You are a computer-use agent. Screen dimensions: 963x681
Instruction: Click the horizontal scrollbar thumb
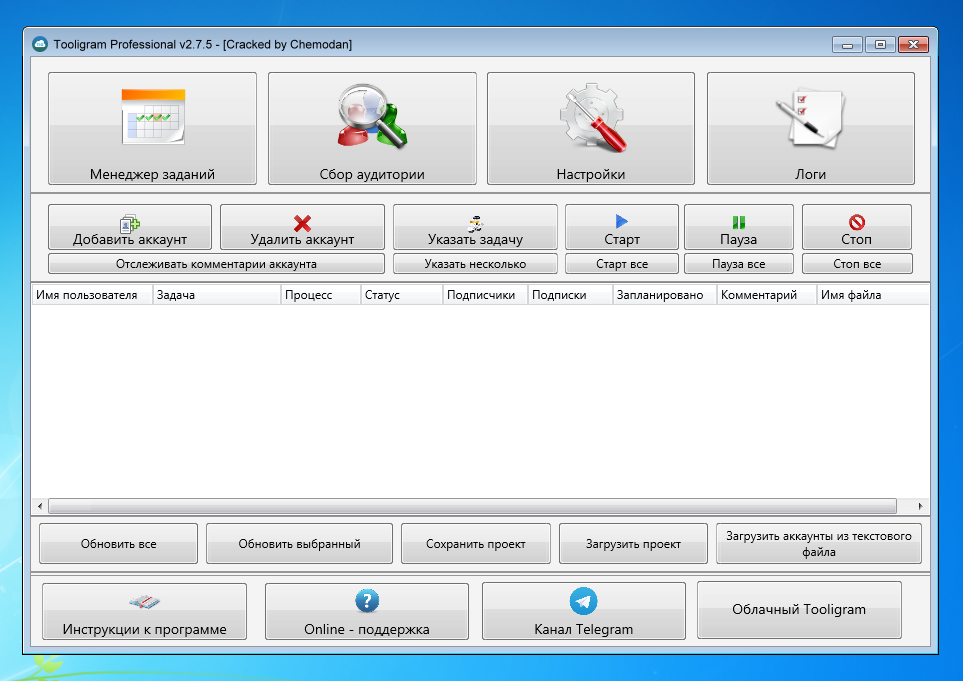(472, 506)
